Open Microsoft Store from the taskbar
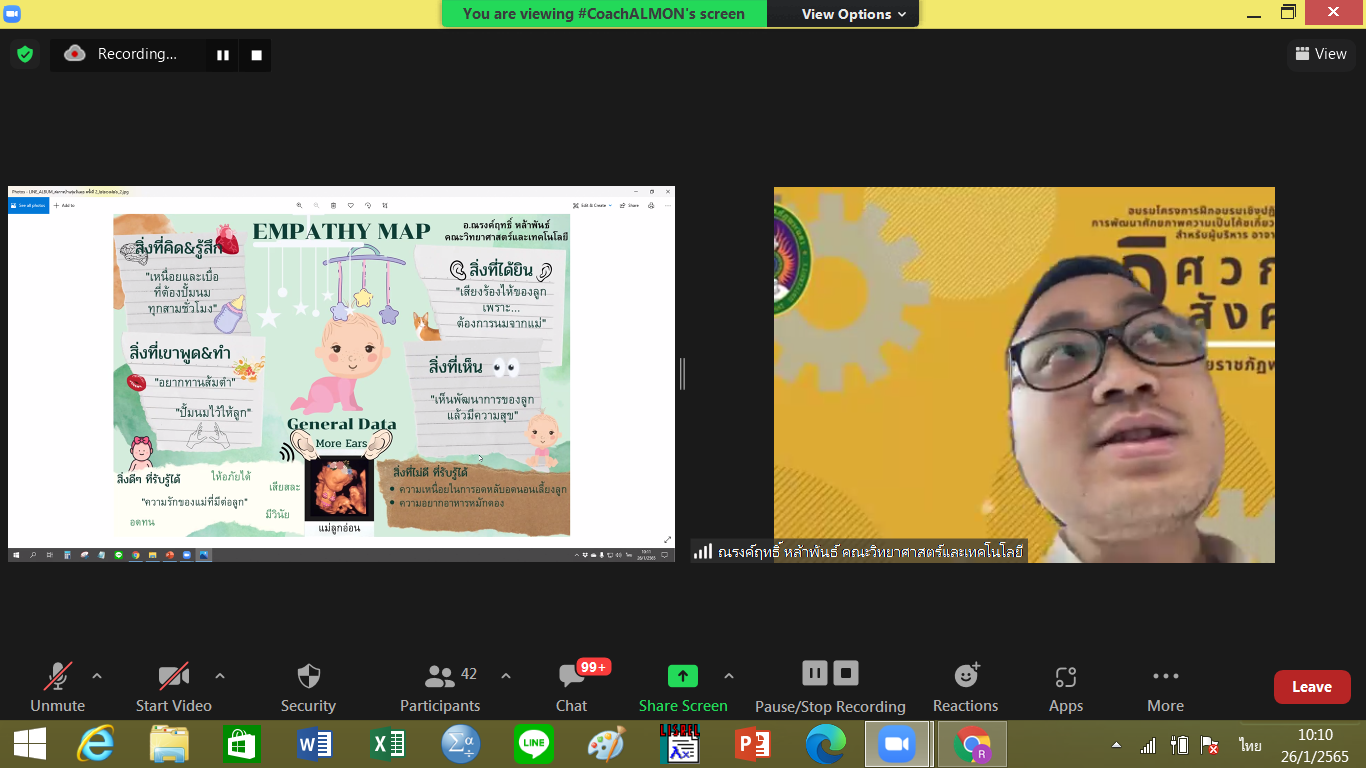This screenshot has height=768, width=1366. coord(243,744)
